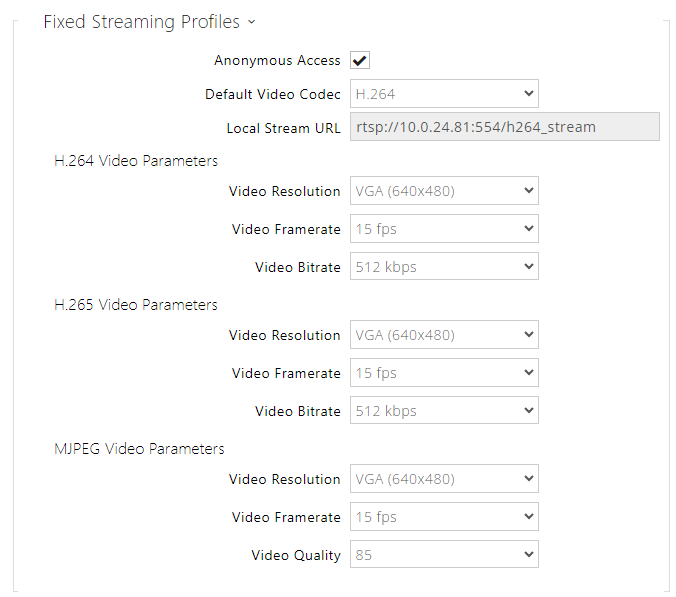Open MJPEG Video Resolution dropdown

444,479
